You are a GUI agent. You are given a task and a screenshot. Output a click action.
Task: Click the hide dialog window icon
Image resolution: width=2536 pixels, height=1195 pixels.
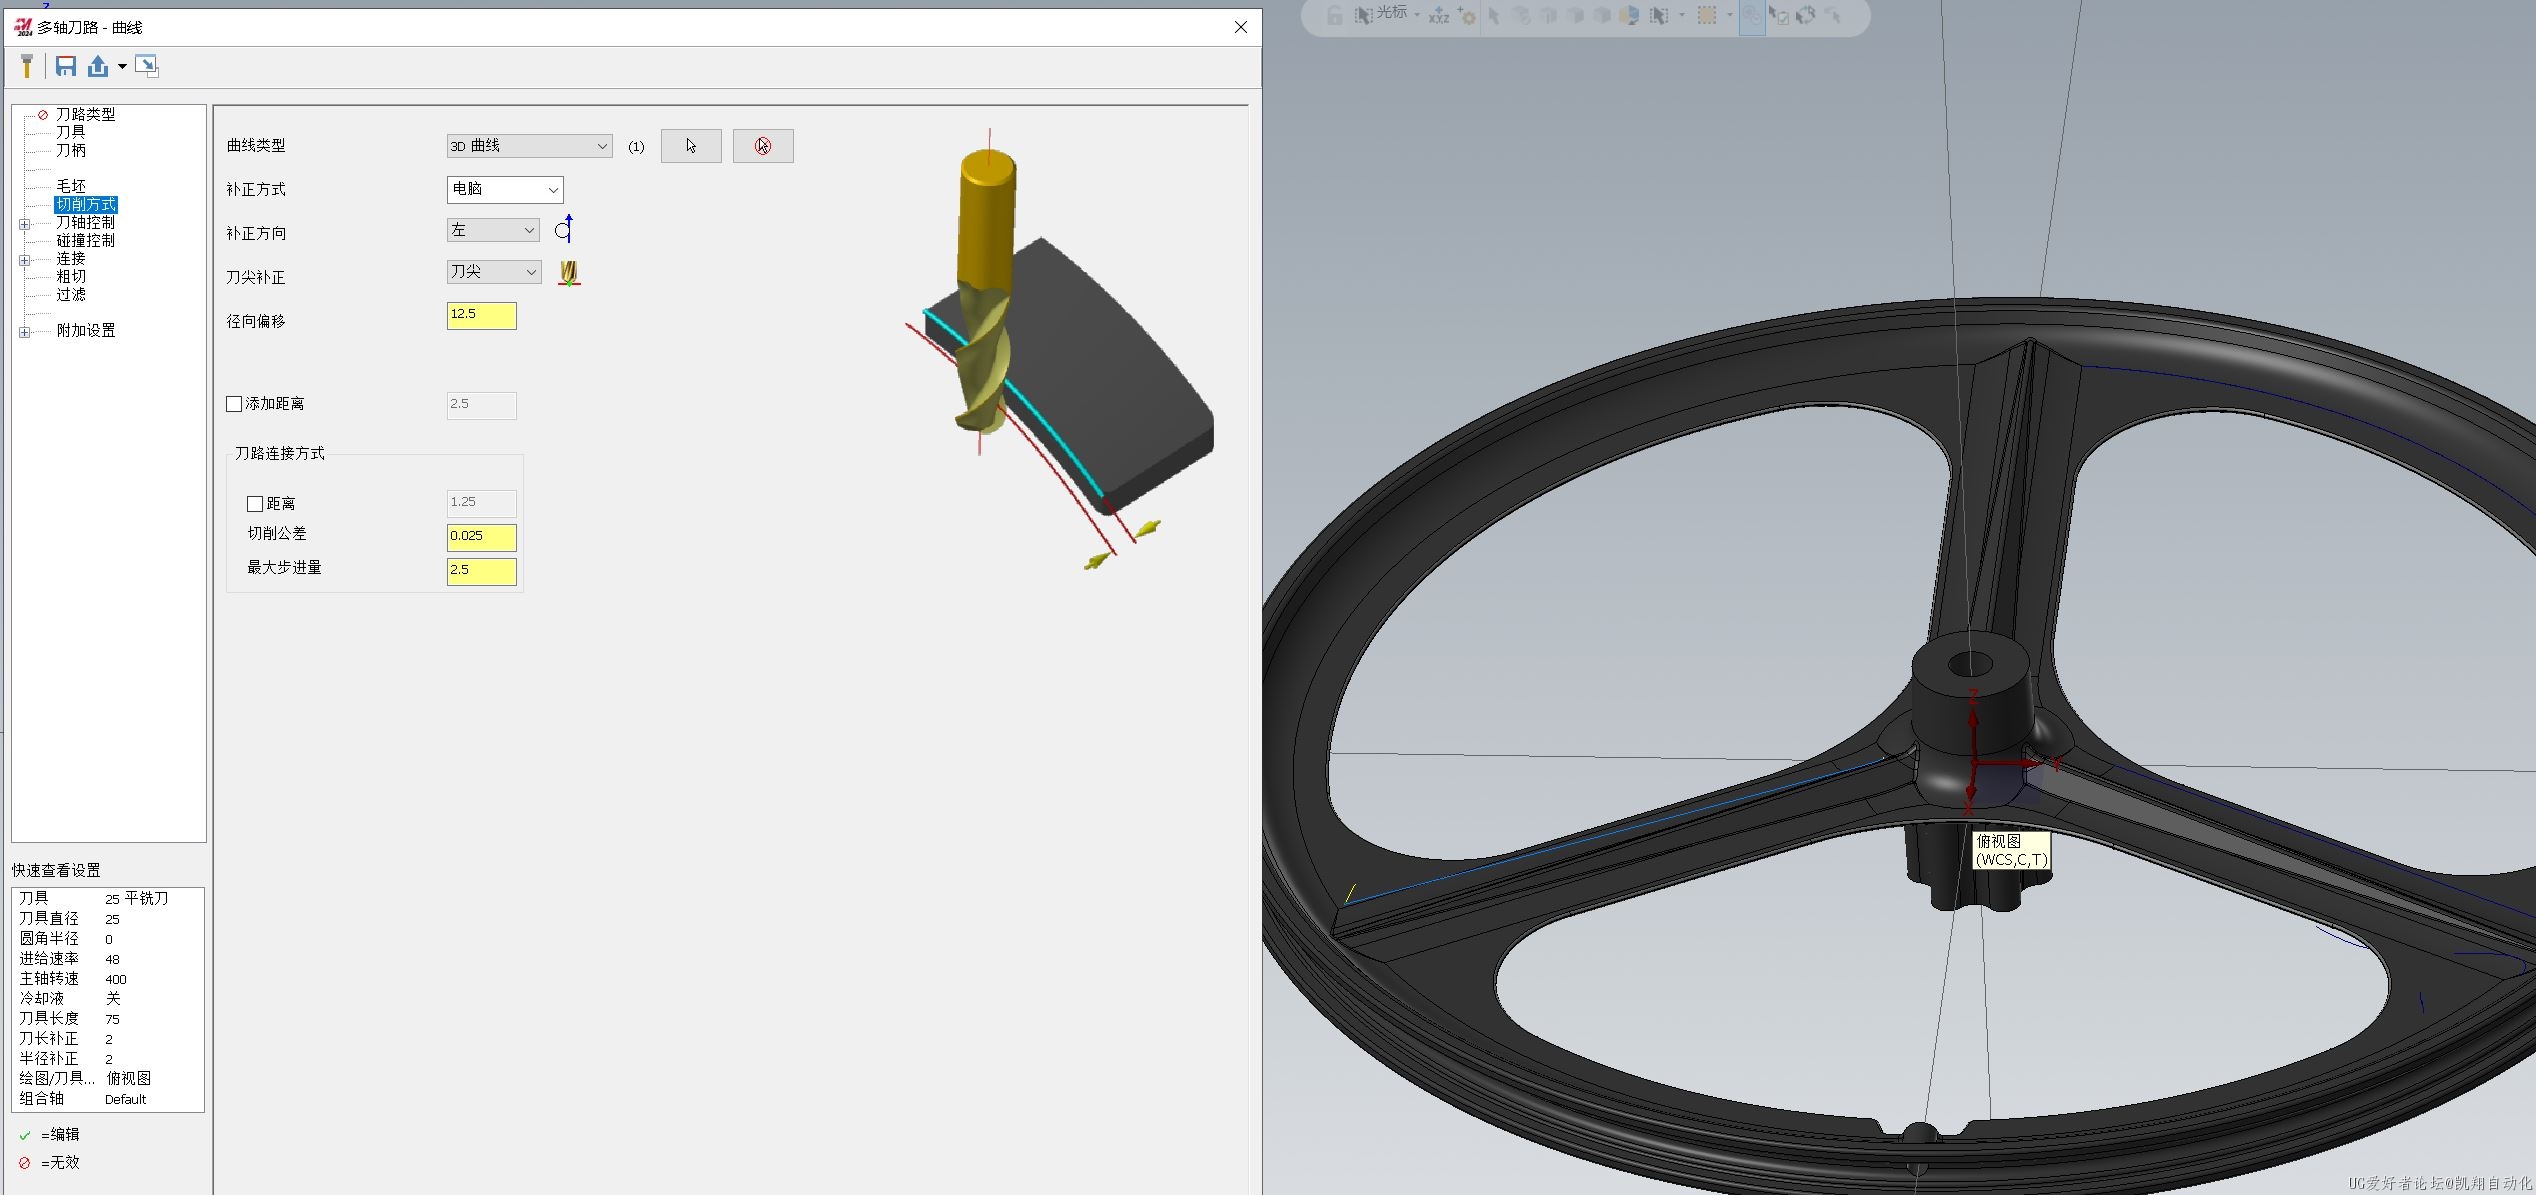[147, 66]
